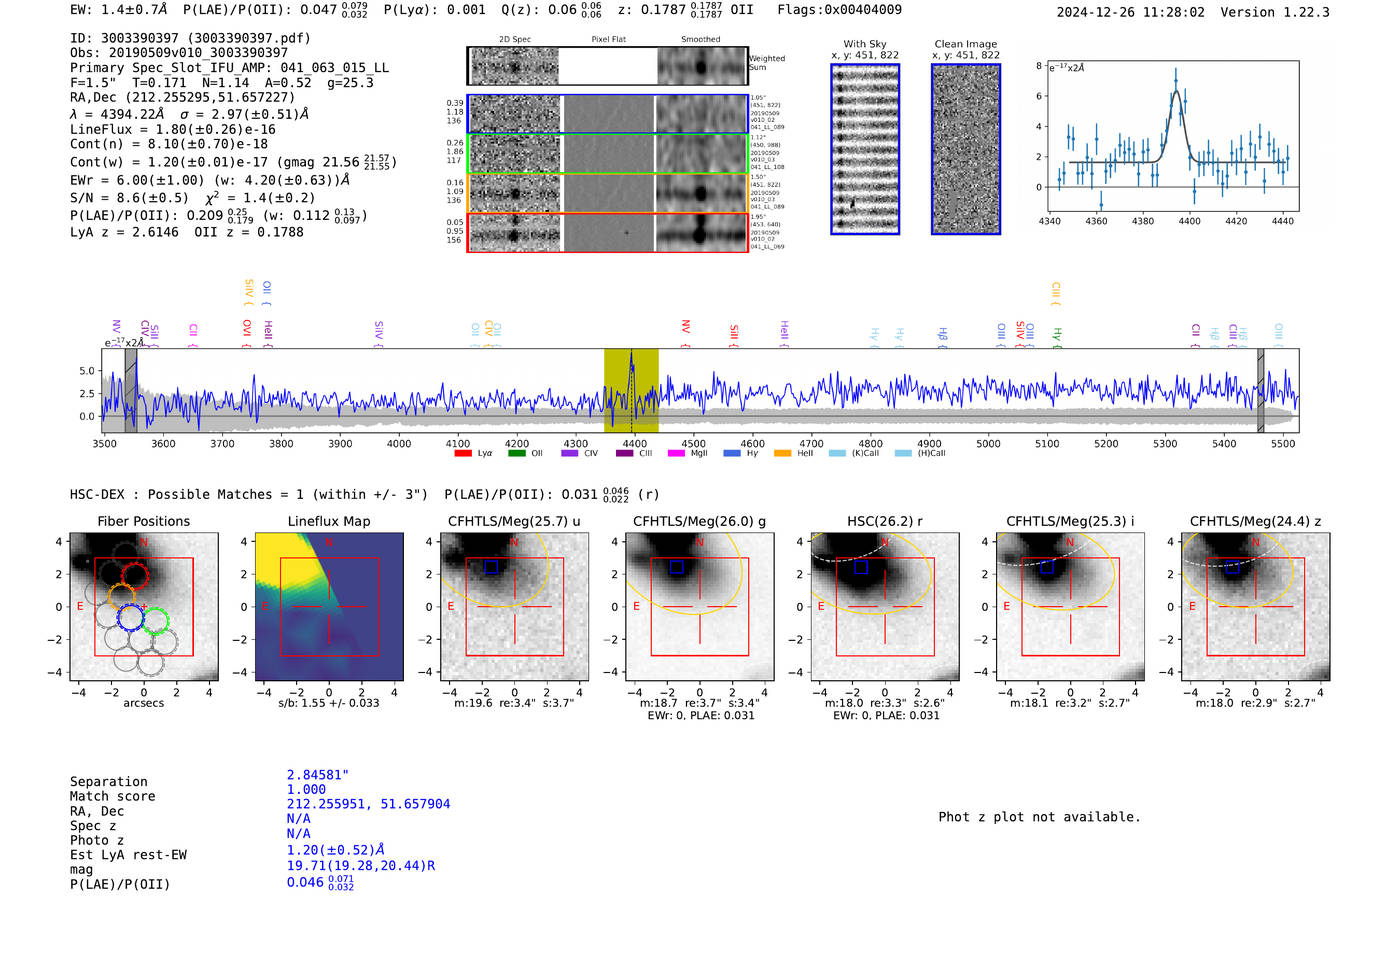Viewport: 1400px width, 953px height.
Task: Open the CFHTLS/Meg(25.7) u image
Action: (514, 606)
